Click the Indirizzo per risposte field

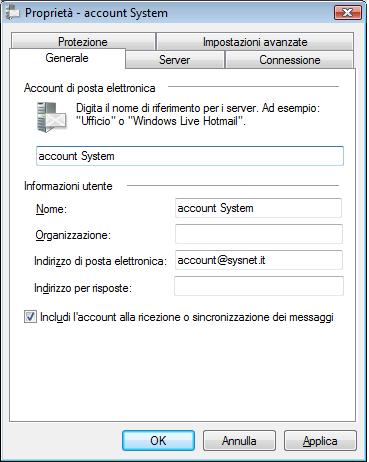point(258,286)
